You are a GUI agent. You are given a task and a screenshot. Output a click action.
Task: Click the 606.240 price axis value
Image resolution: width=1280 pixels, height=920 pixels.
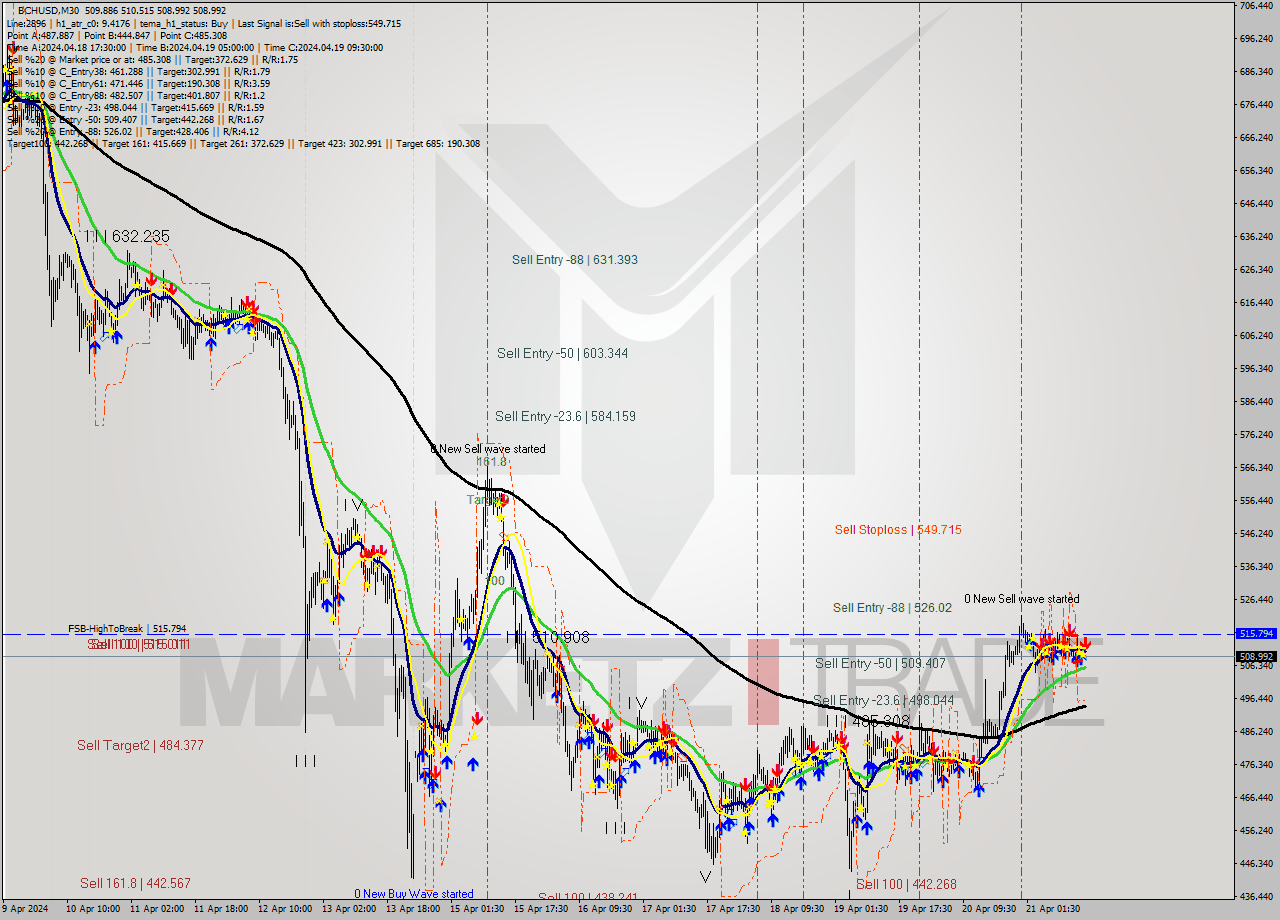point(1256,336)
